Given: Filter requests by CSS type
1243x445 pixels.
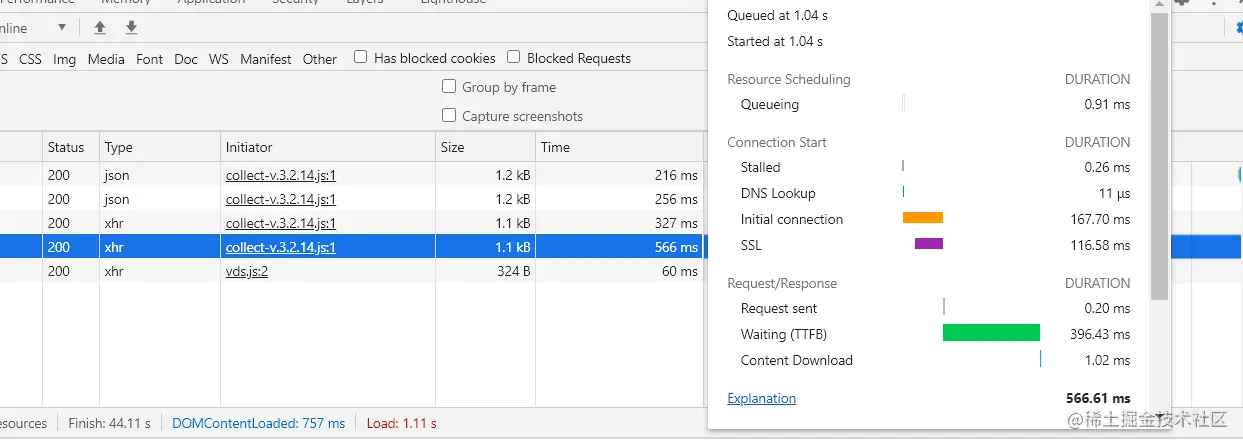Looking at the screenshot, I should tap(31, 59).
